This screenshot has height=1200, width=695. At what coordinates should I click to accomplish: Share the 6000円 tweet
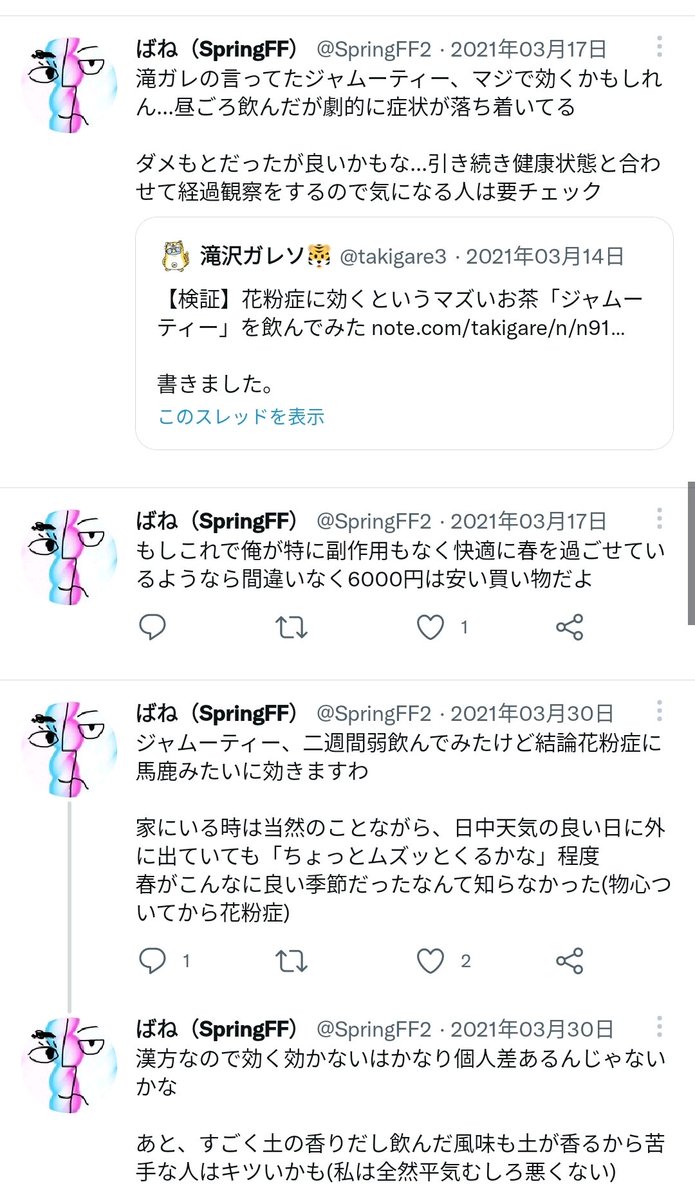pos(569,627)
